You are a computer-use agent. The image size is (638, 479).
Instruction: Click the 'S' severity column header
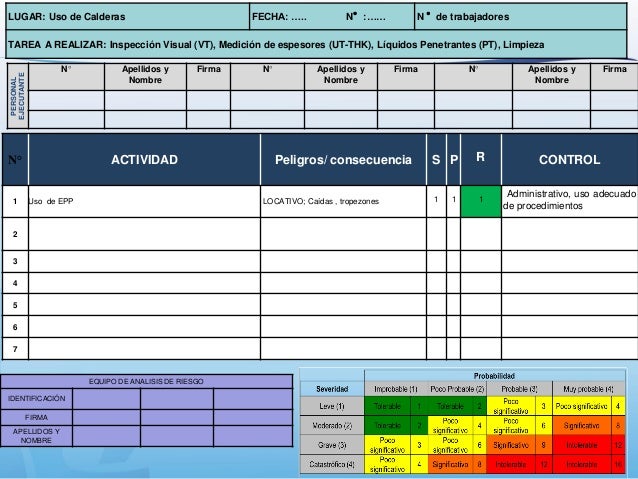[436, 160]
